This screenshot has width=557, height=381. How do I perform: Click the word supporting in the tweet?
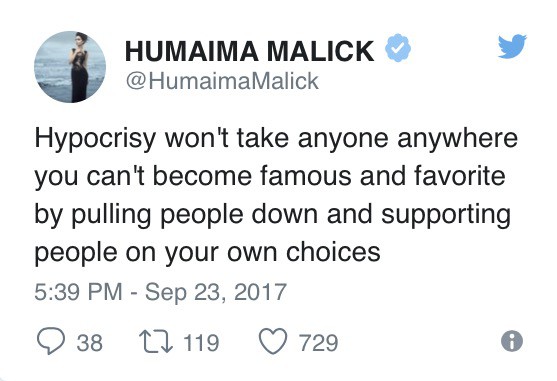[x=446, y=216]
